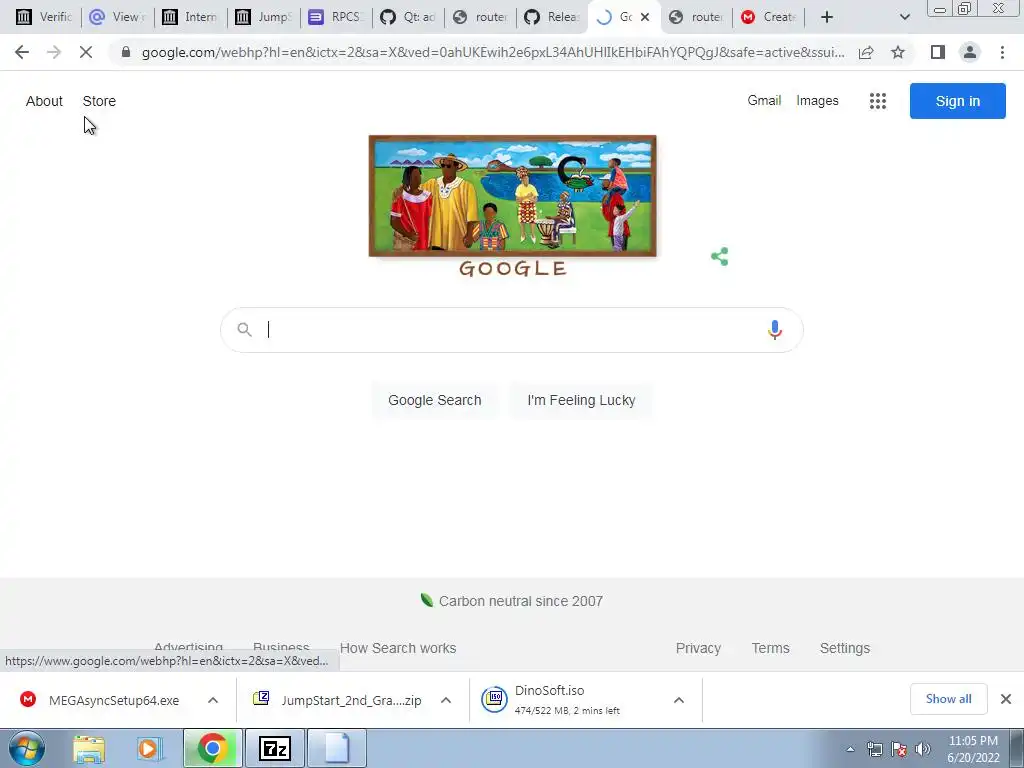Click I'm Feeling Lucky
1024x768 pixels.
[581, 400]
